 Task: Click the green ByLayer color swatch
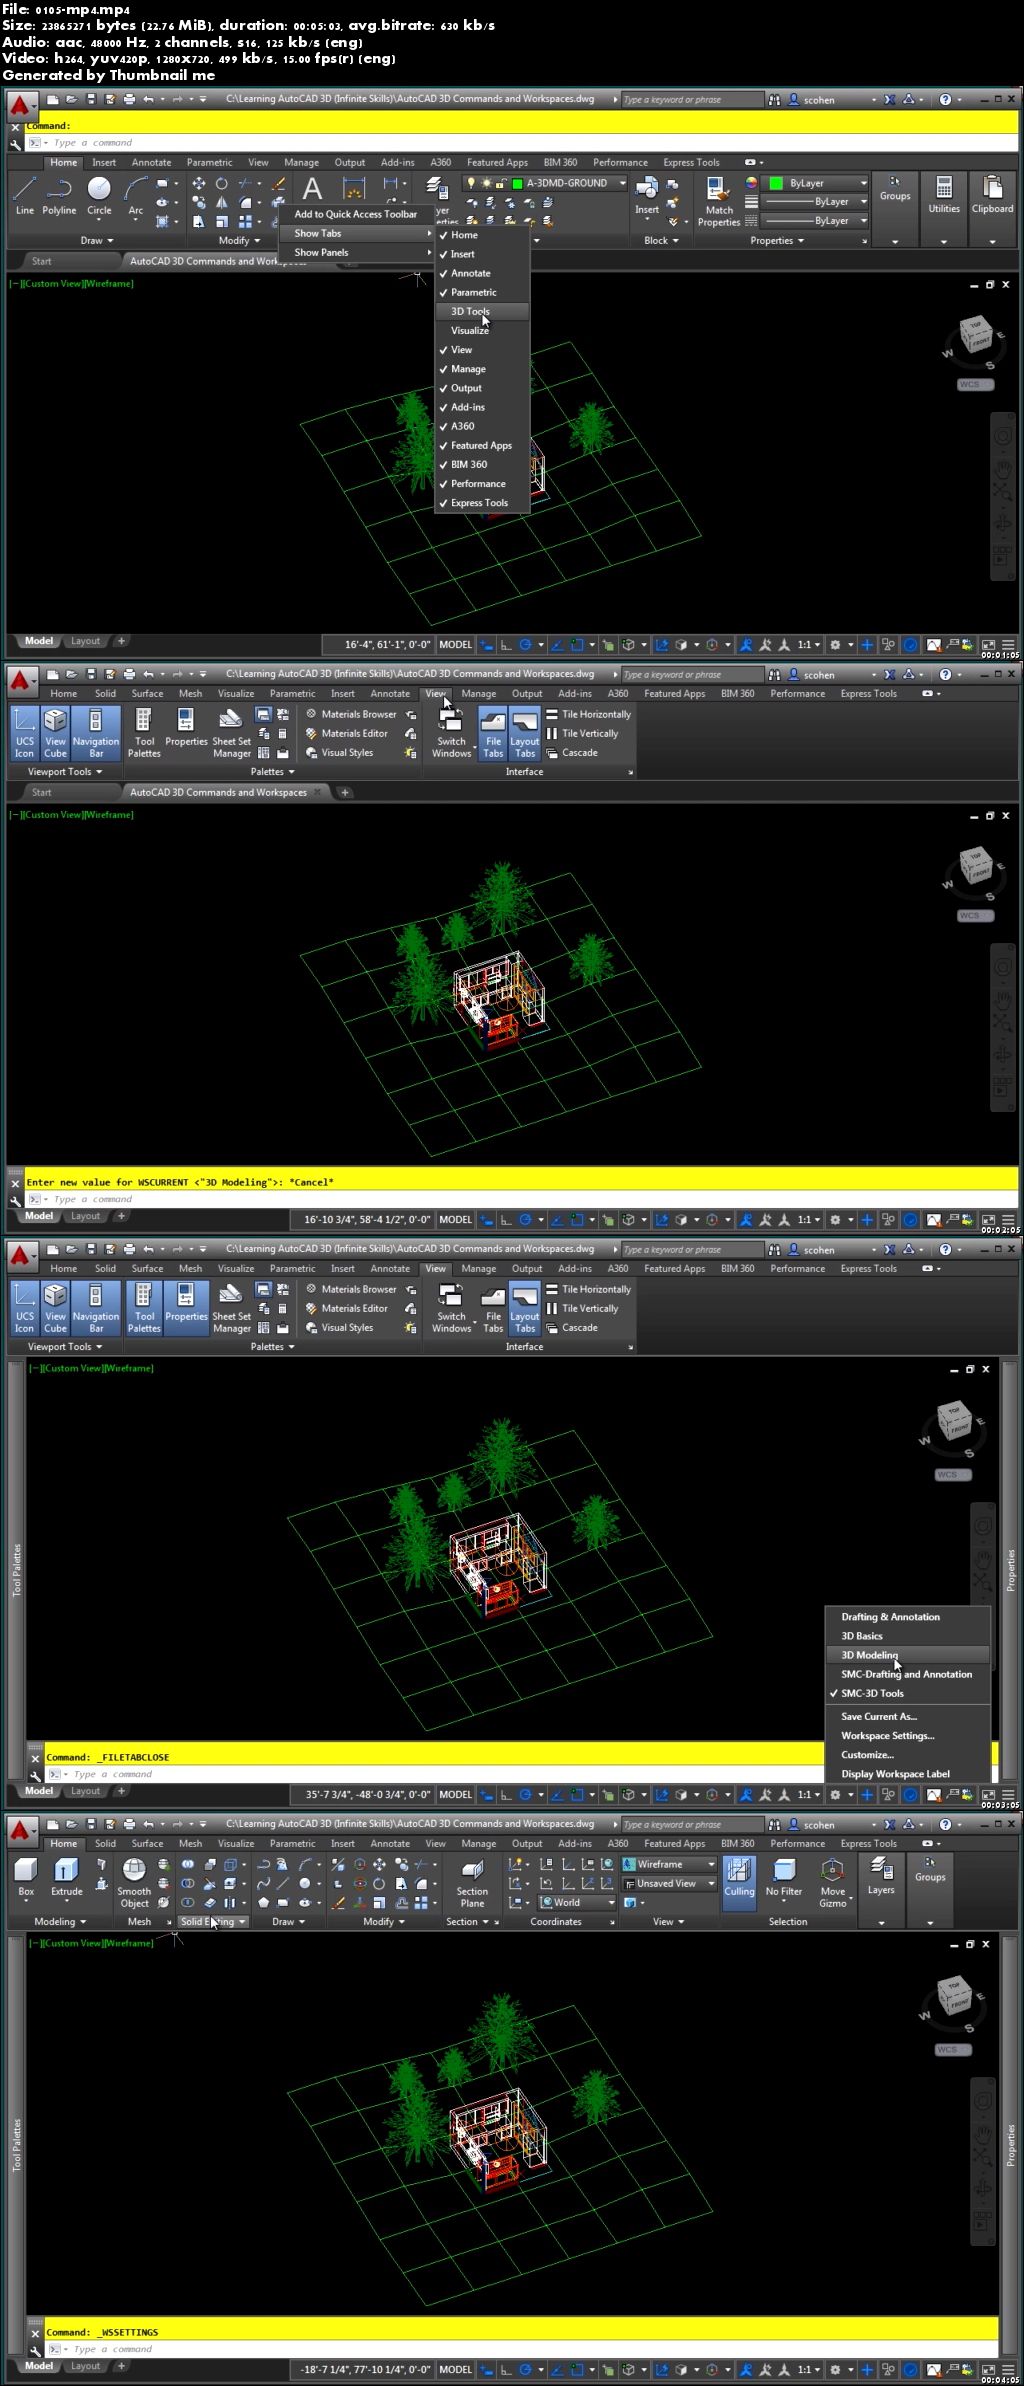point(776,183)
